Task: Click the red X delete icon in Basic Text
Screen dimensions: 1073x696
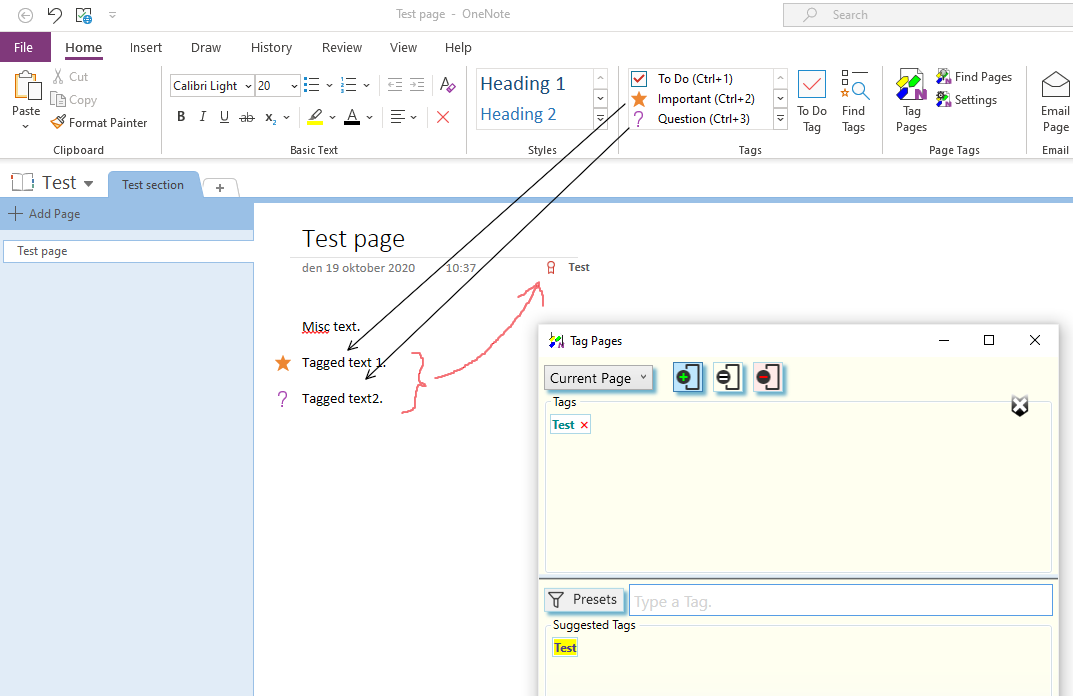Action: pyautogui.click(x=443, y=117)
